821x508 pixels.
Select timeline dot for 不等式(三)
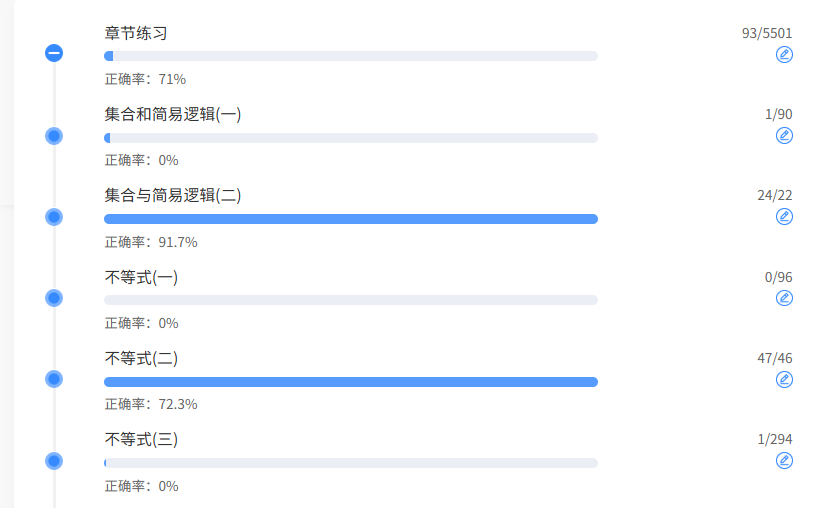point(54,461)
